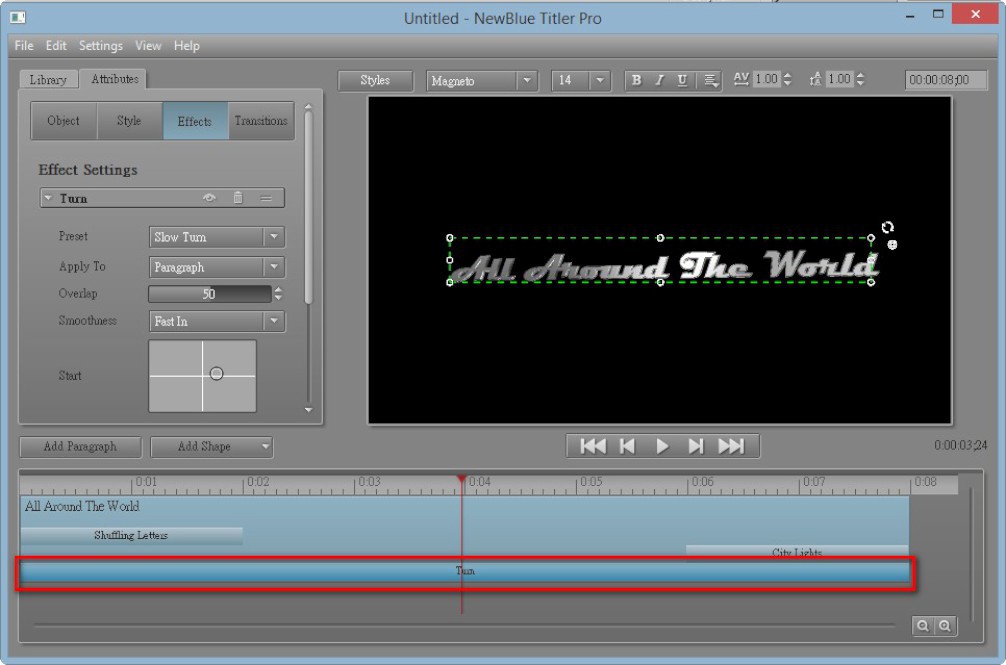Delete the Turn effect with trash icon
Viewport: 1006px width, 665px height.
pos(238,198)
